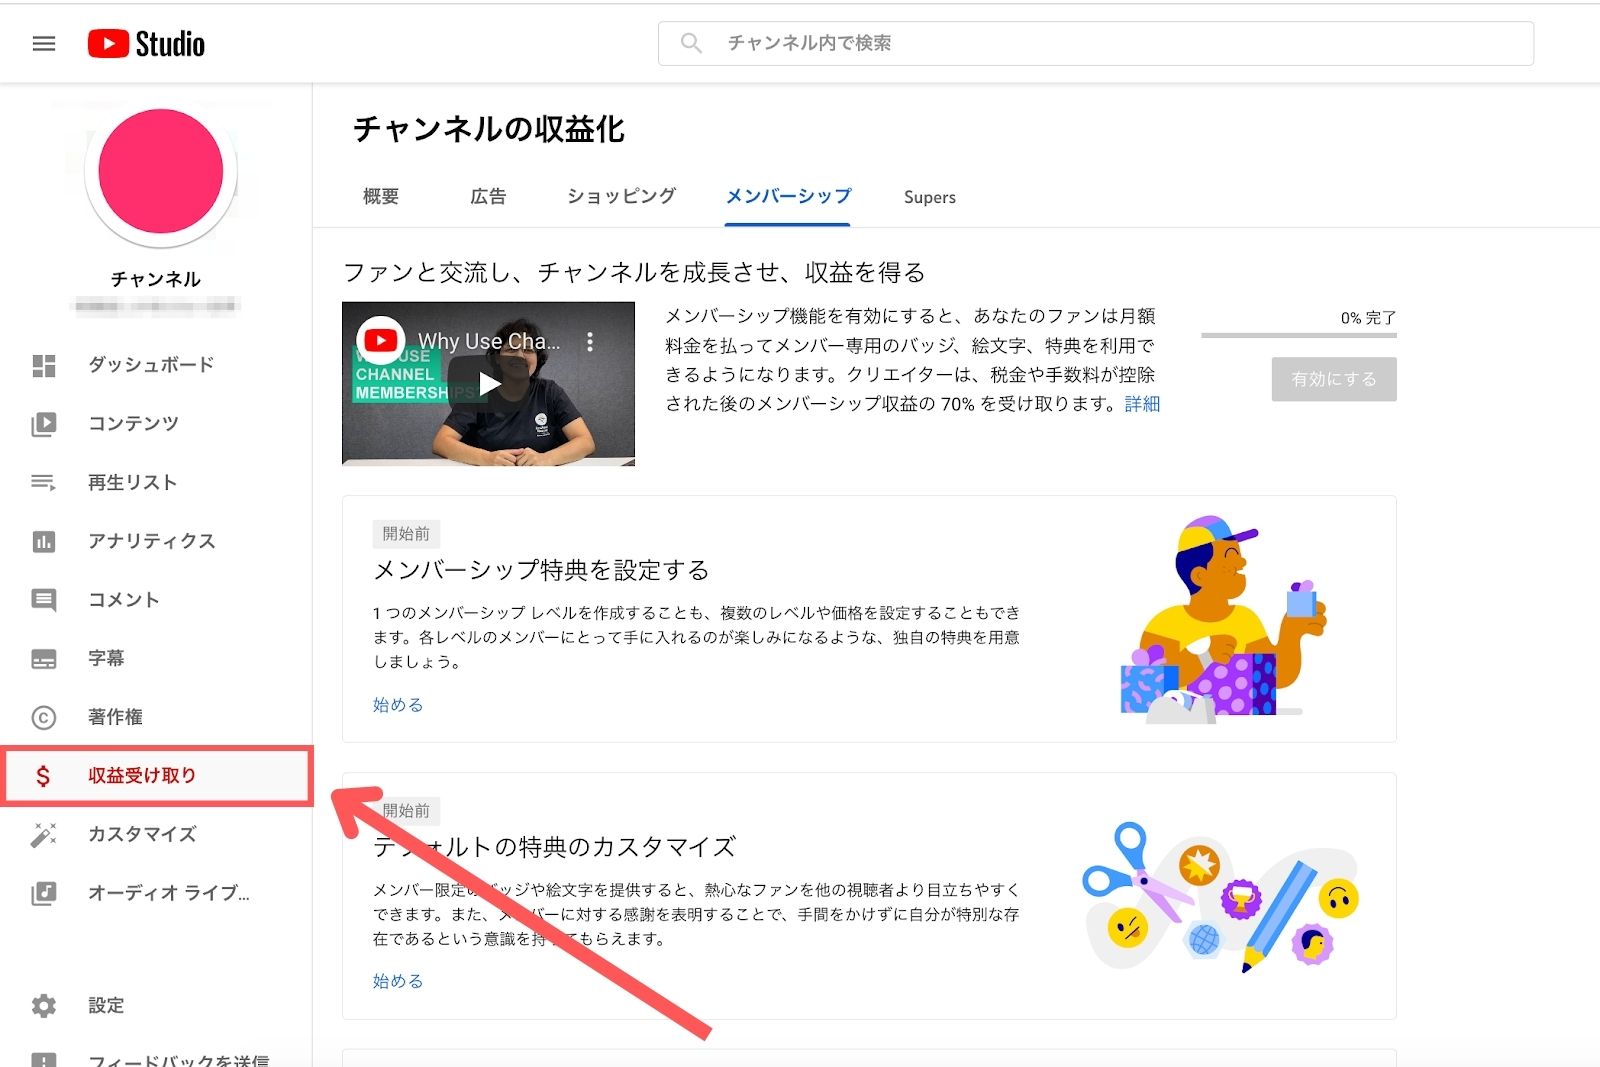This screenshot has height=1067, width=1600.
Task: Click the Why Use Cha... video title
Action: pyautogui.click(x=489, y=342)
